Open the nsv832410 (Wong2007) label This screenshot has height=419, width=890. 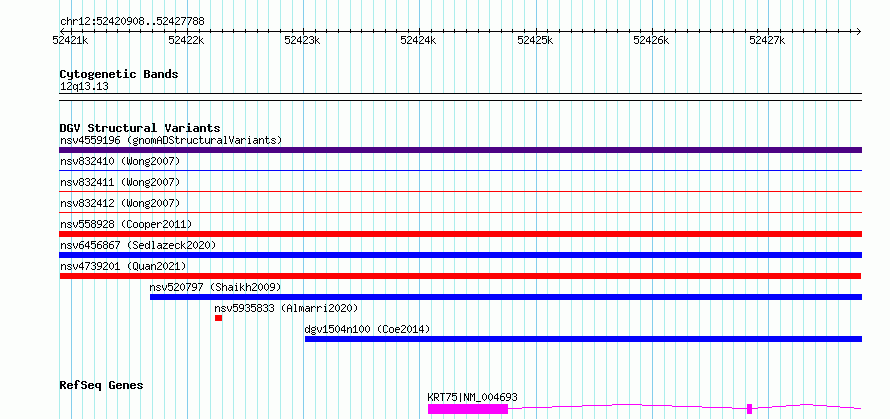pyautogui.click(x=120, y=161)
